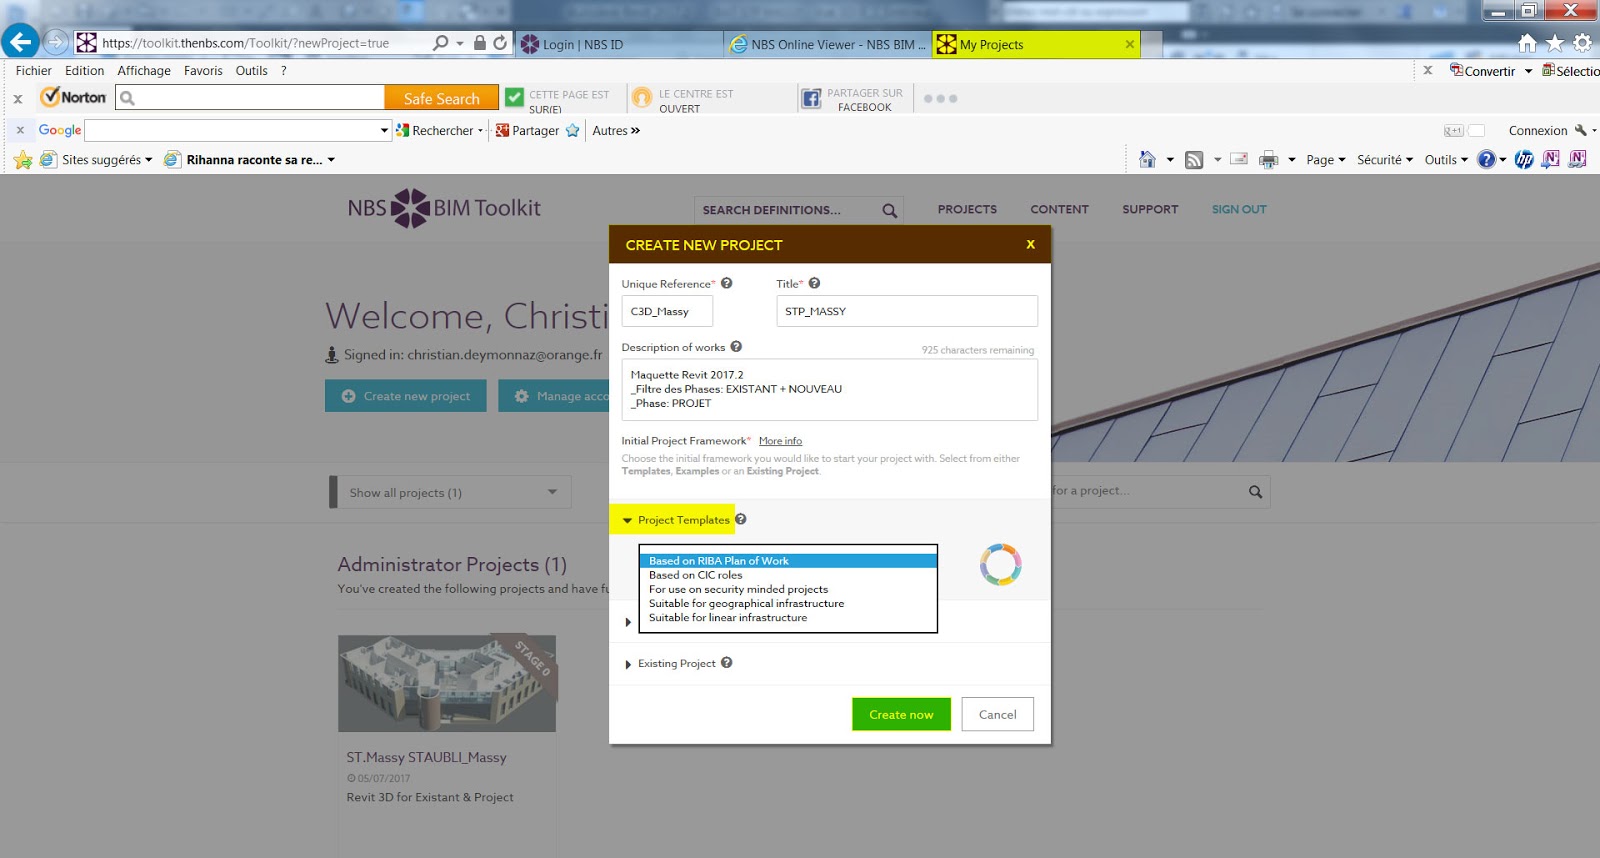Click the Project Templates help question icon
This screenshot has width=1600, height=858.
(741, 519)
